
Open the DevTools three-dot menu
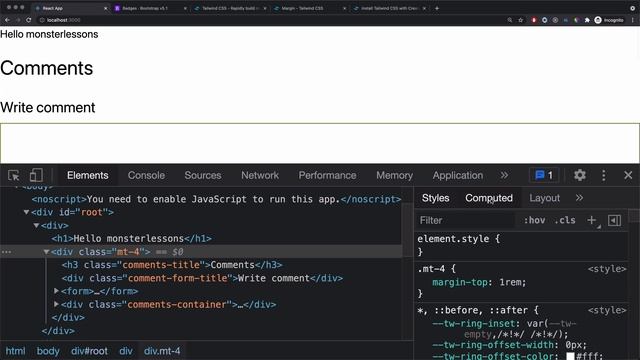click(x=604, y=176)
